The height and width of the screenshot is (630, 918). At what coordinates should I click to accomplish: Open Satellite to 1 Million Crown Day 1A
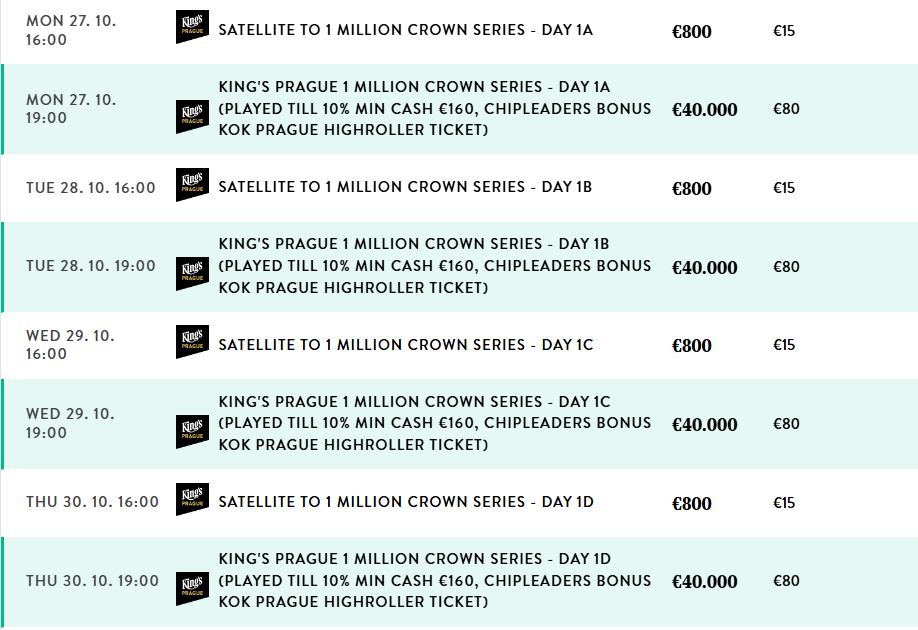click(405, 30)
